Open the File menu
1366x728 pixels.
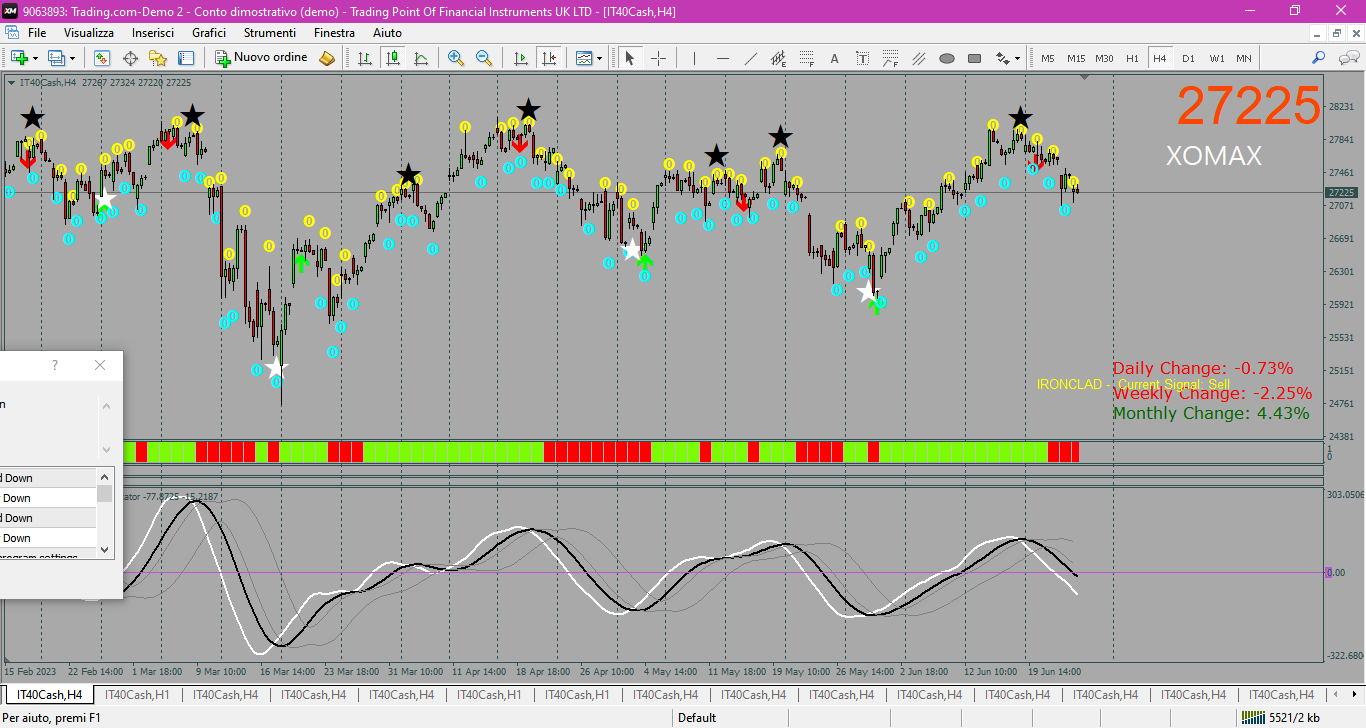[37, 33]
